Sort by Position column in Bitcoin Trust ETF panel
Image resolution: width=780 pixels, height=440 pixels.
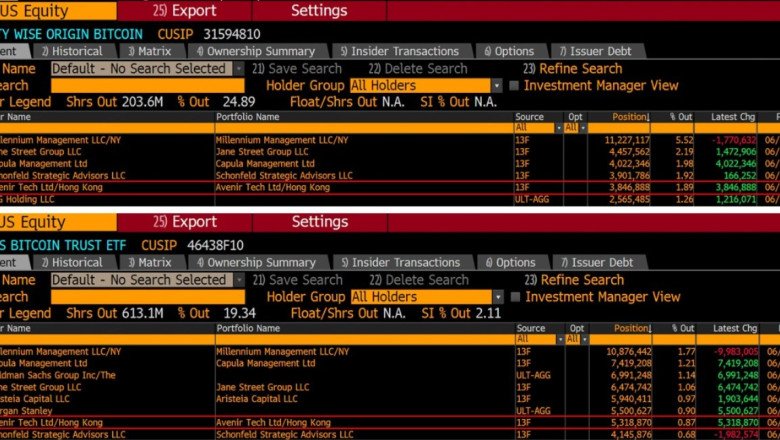(x=632, y=328)
